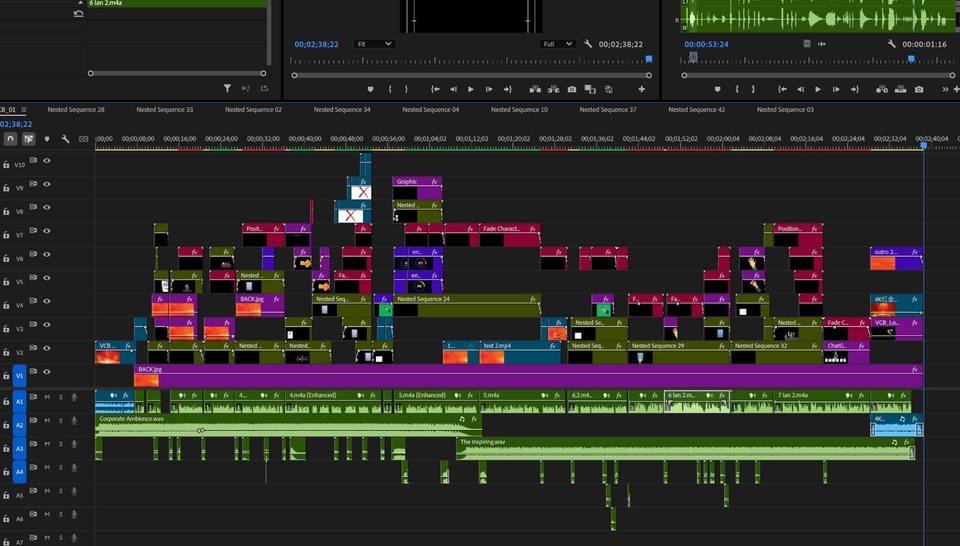Screen dimensions: 960x546
Task: Open the Nested Sequence 10 tab
Action: click(x=519, y=109)
